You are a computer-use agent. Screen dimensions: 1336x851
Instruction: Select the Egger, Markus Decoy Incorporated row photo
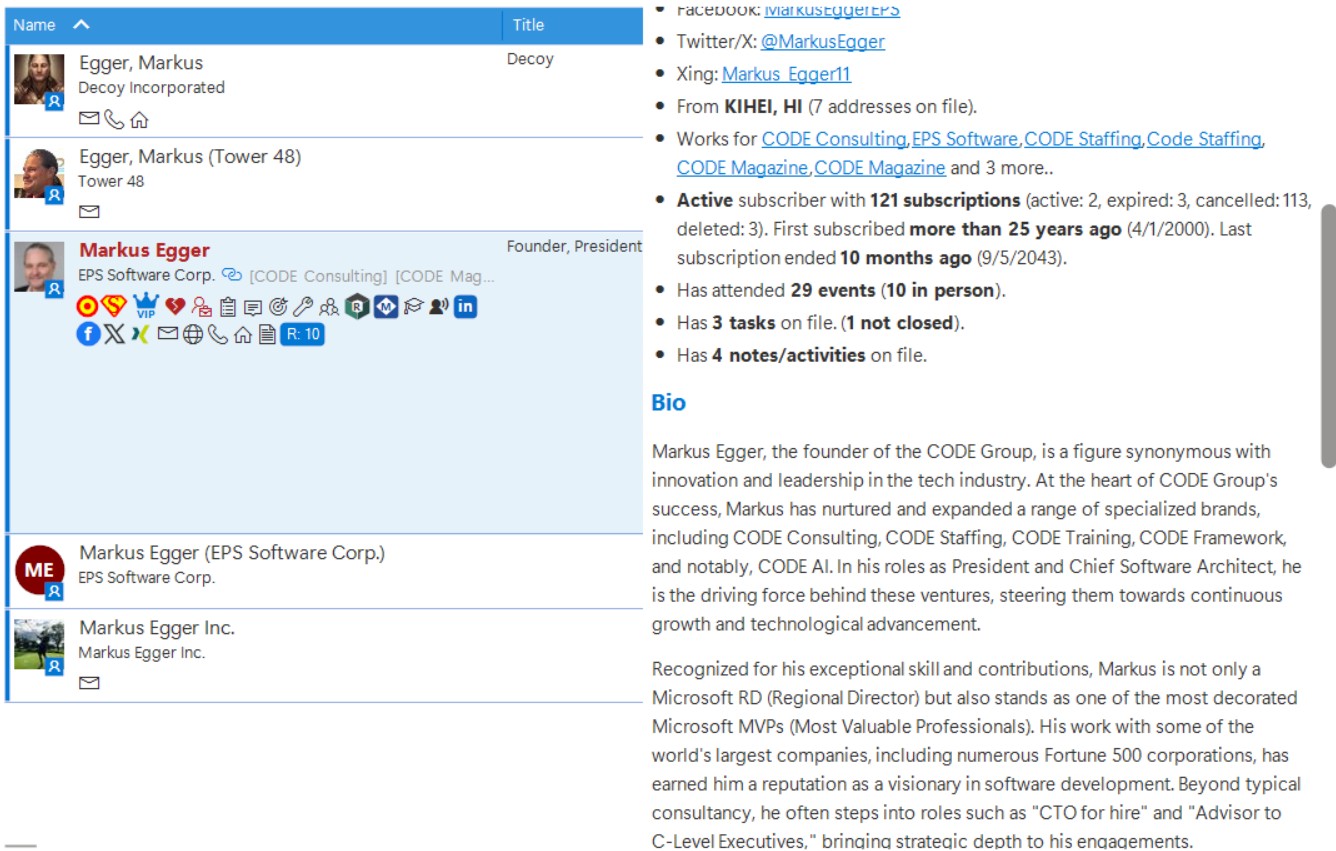39,80
